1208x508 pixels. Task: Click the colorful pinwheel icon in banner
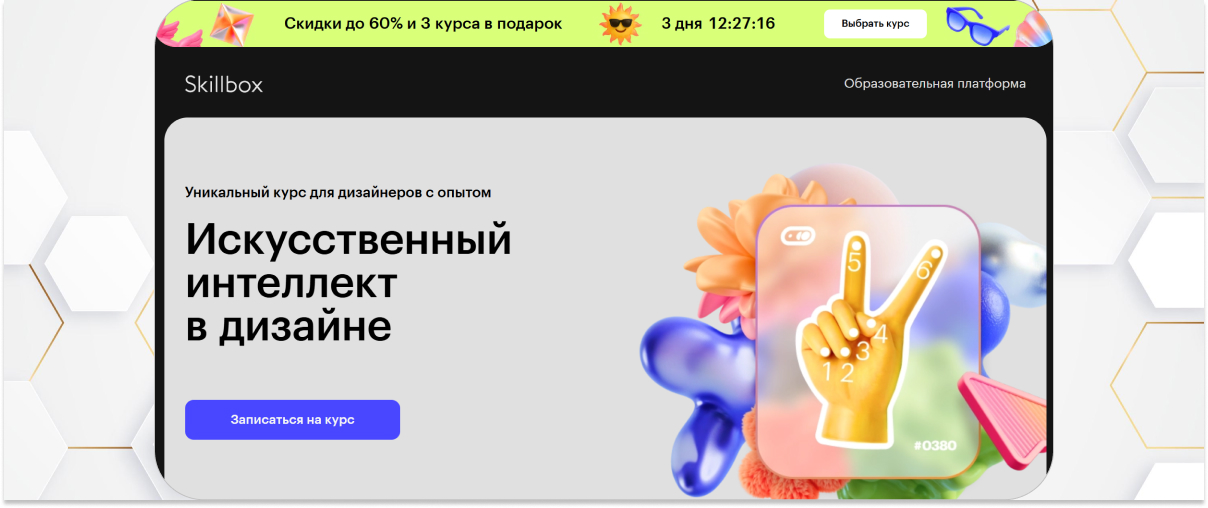[227, 23]
